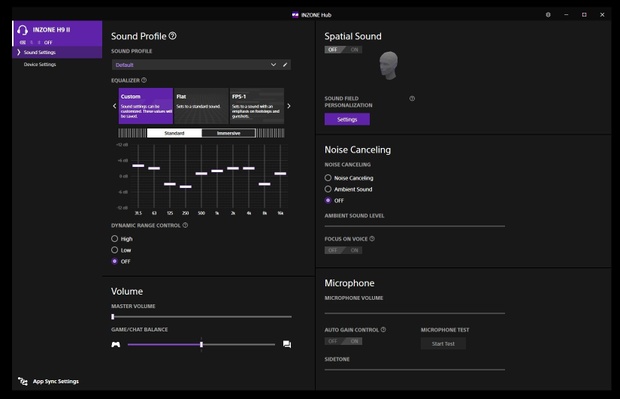Select the Low dynamic range option
The width and height of the screenshot is (620, 399).
115,250
